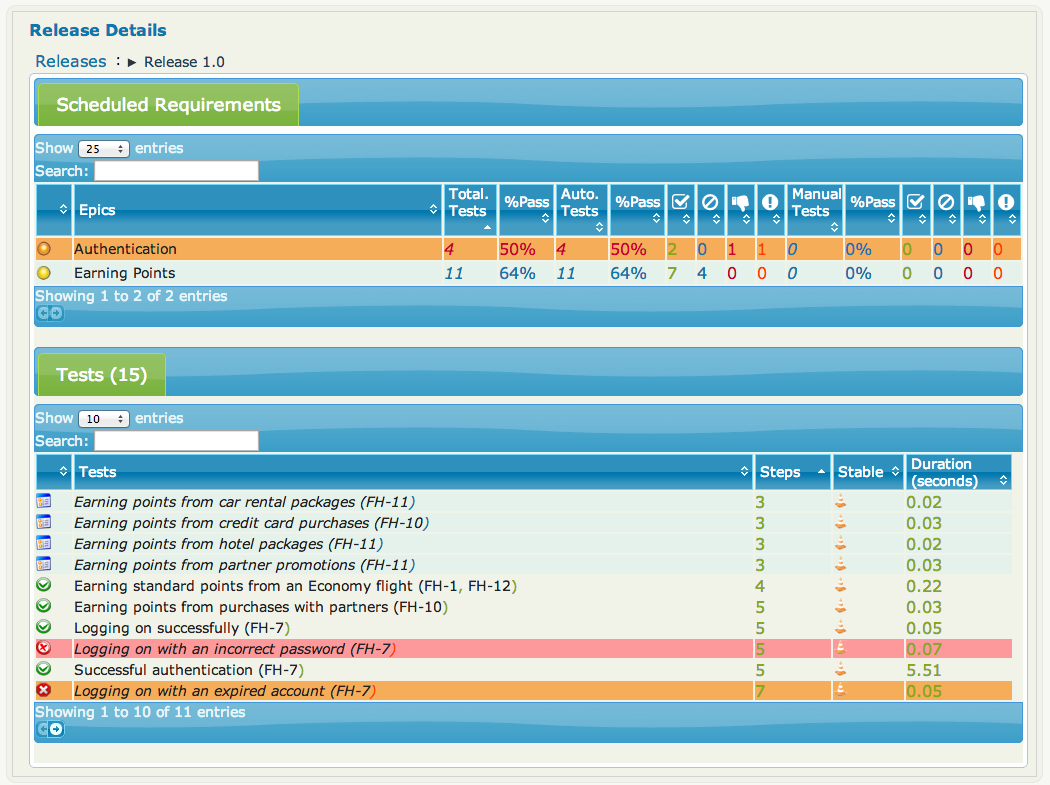Click the next page arrow below the Tests table
Viewport: 1050px width, 785px height.
[x=55, y=730]
